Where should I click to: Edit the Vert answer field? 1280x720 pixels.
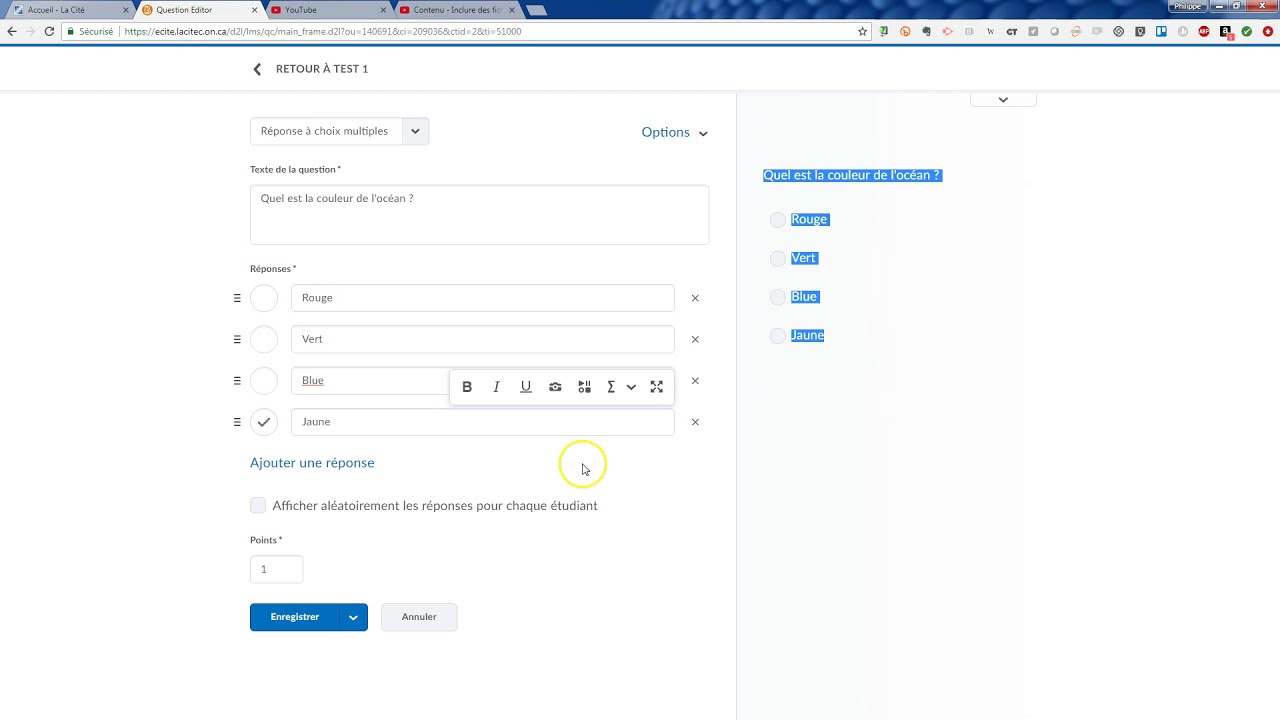tap(482, 339)
